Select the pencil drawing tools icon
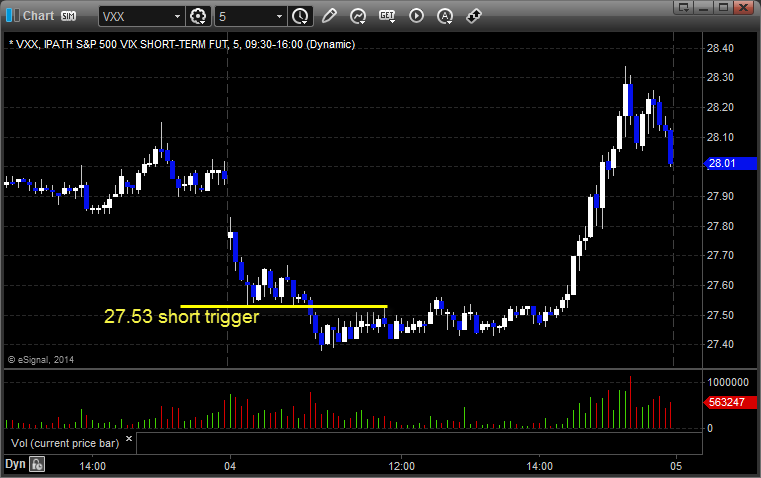Viewport: 761px width, 478px height. click(329, 16)
